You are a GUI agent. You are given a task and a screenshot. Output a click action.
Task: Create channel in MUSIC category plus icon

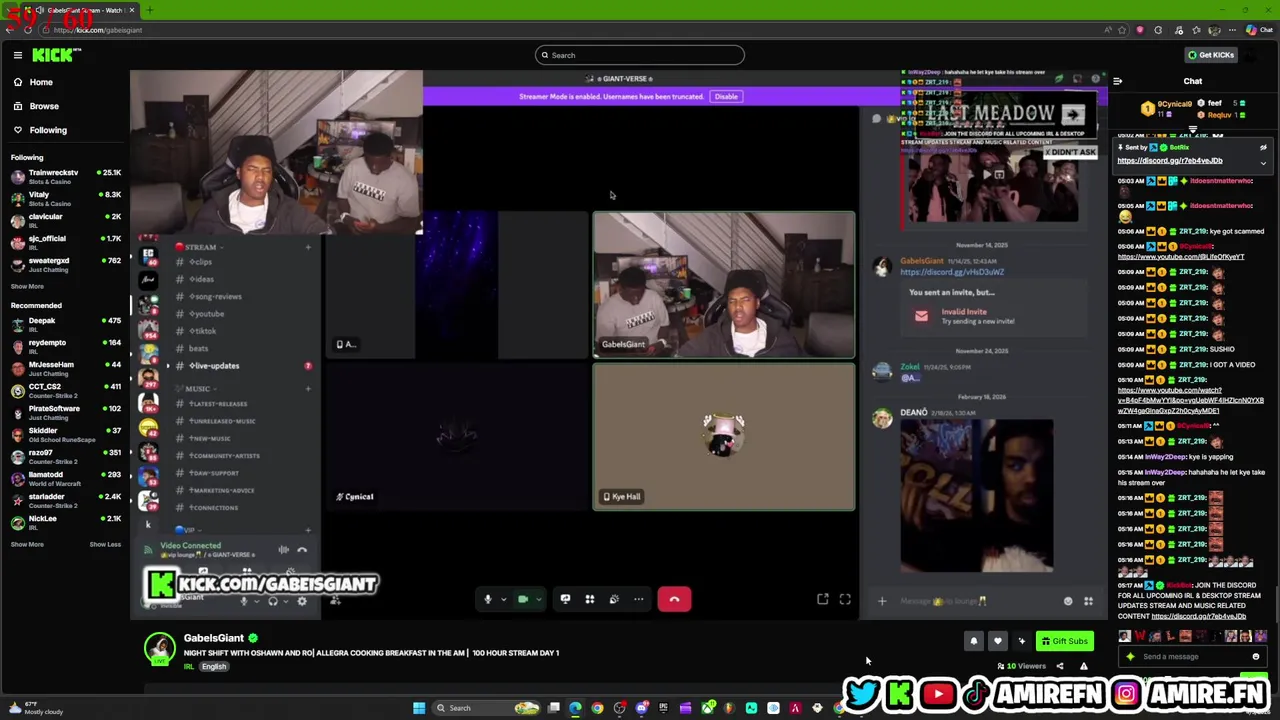pyautogui.click(x=308, y=389)
